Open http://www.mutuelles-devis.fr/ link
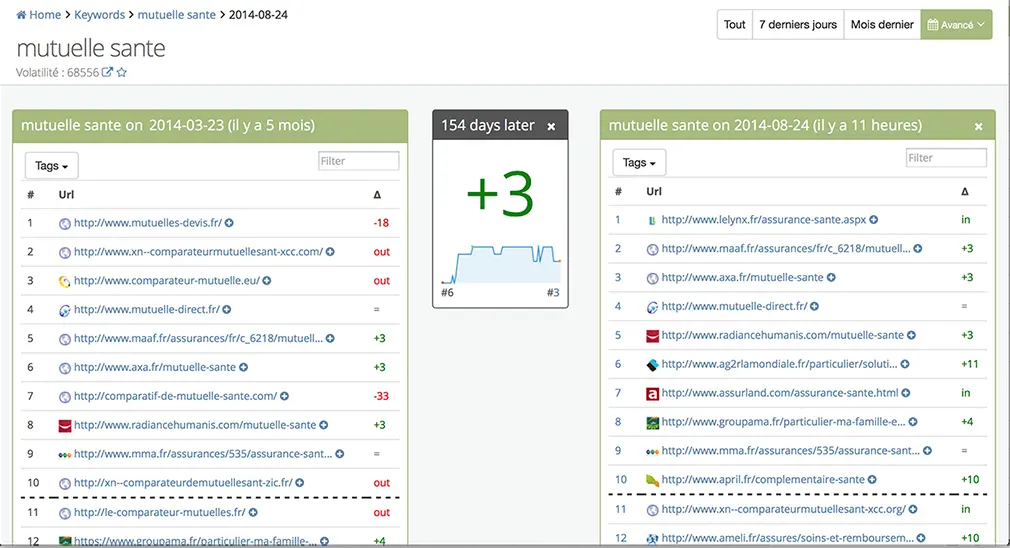 pos(148,223)
